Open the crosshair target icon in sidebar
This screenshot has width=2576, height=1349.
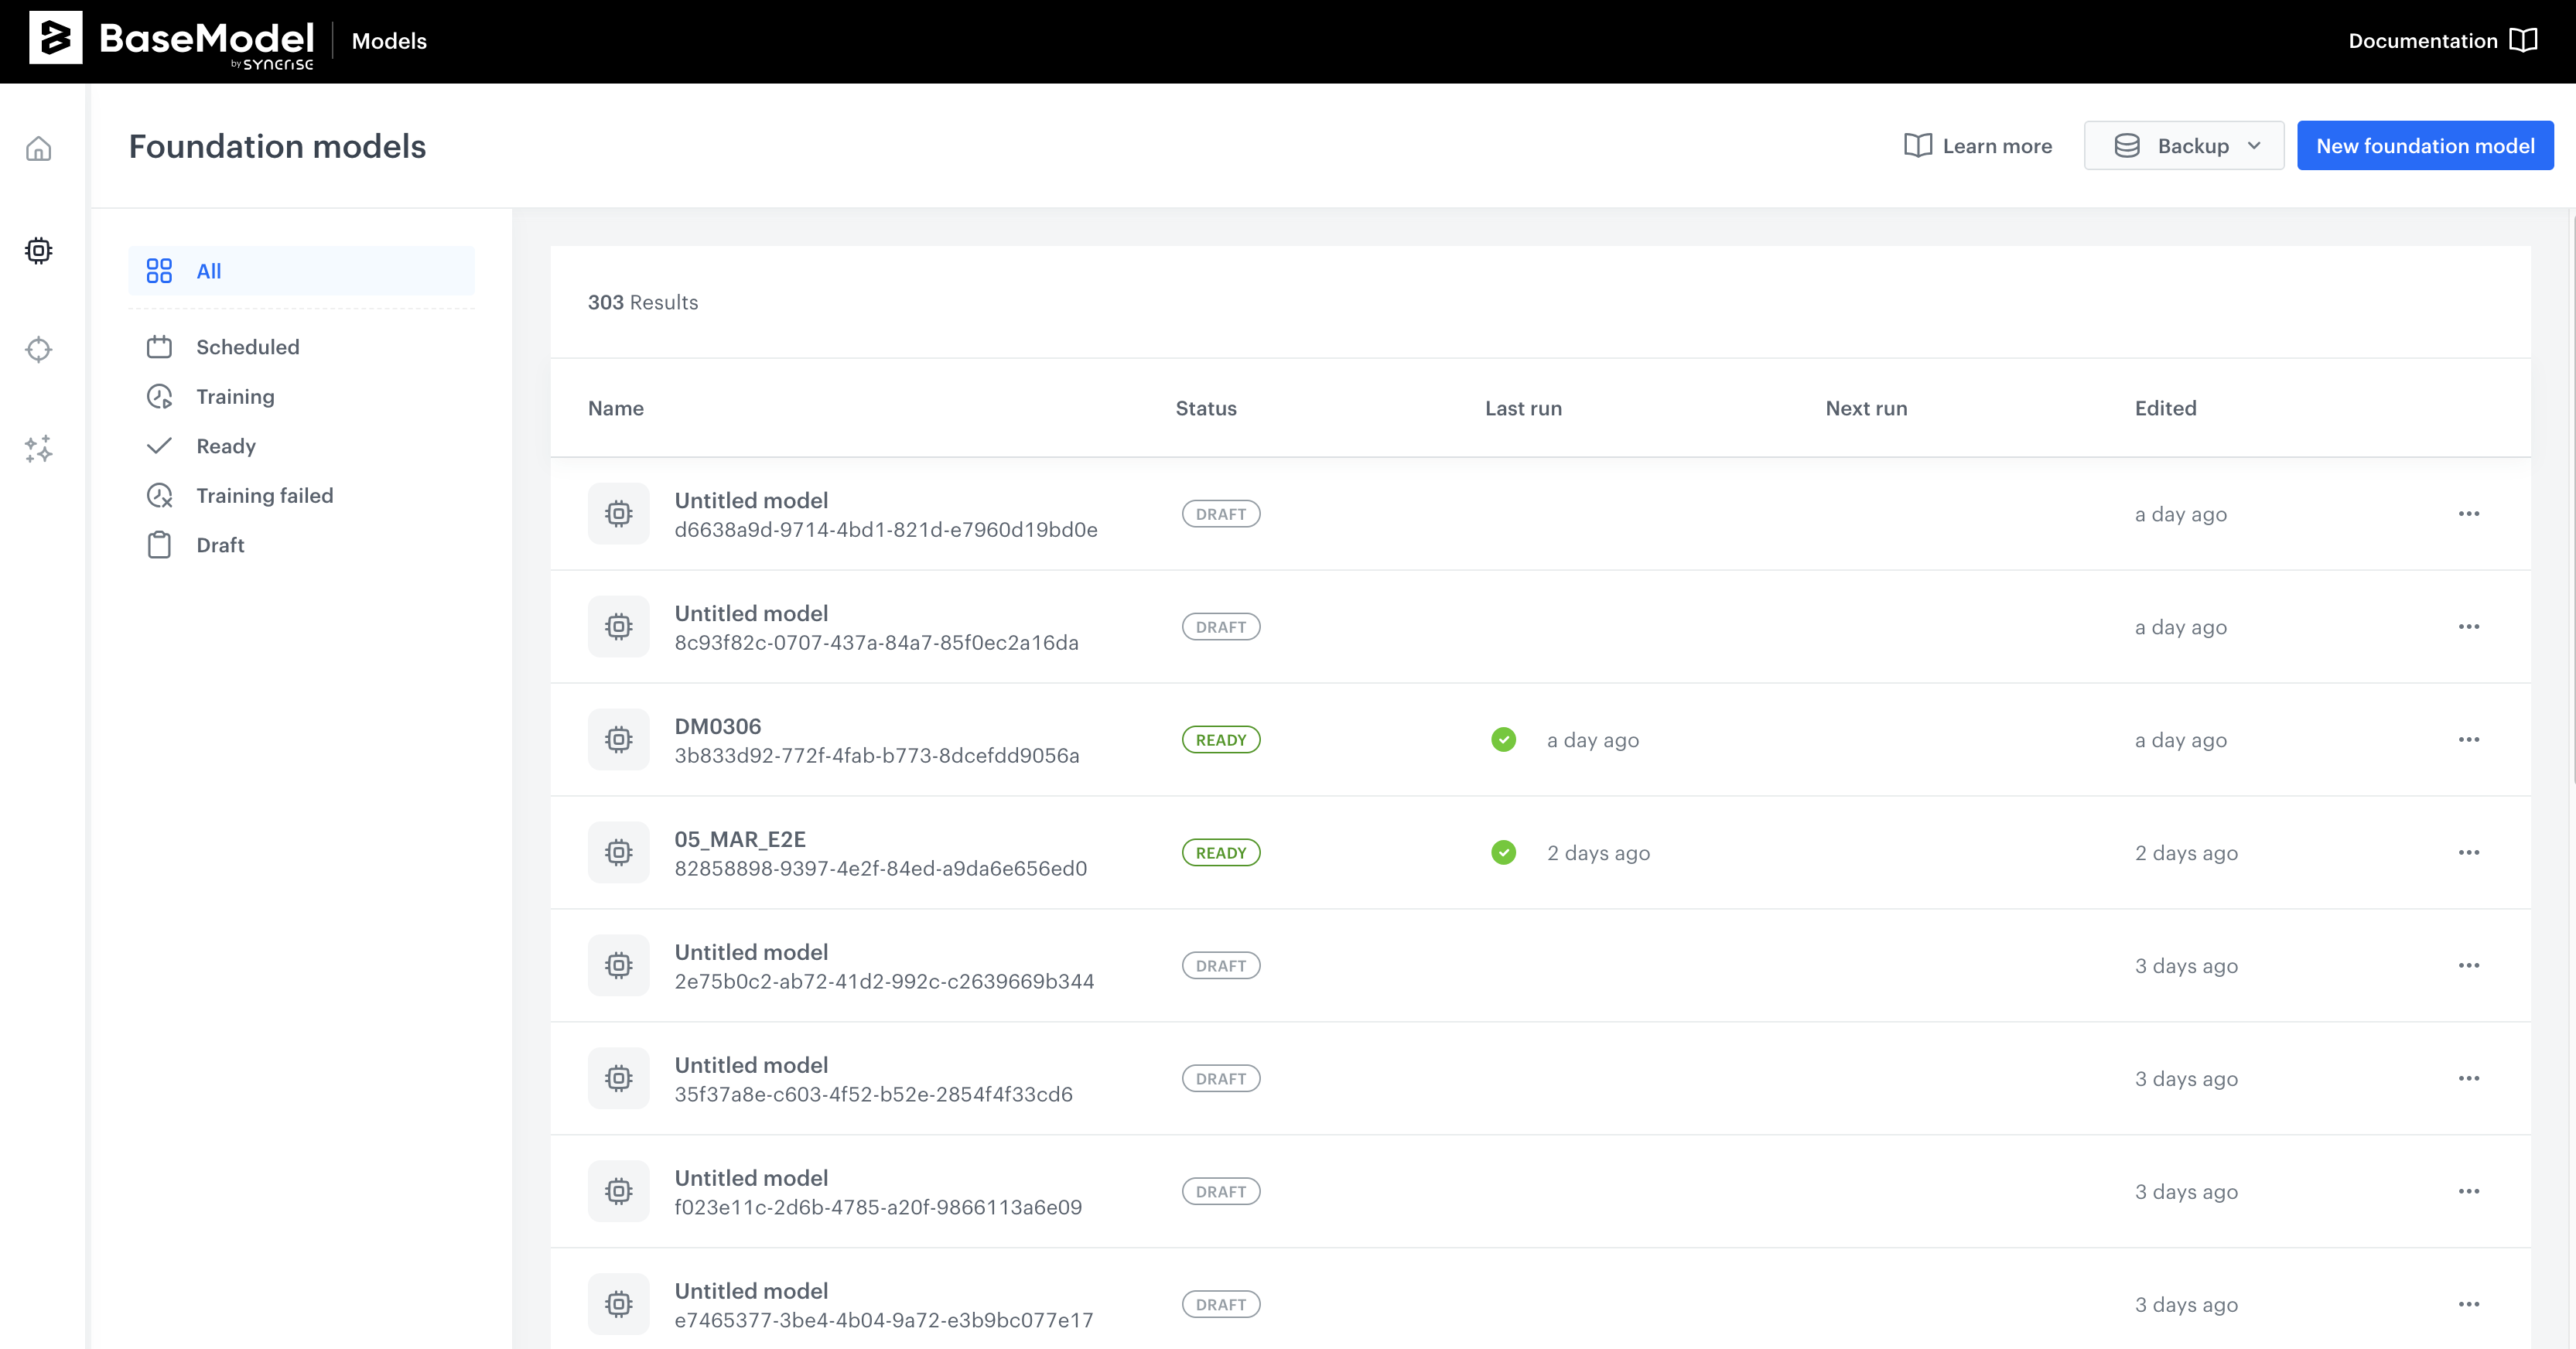tap(38, 349)
